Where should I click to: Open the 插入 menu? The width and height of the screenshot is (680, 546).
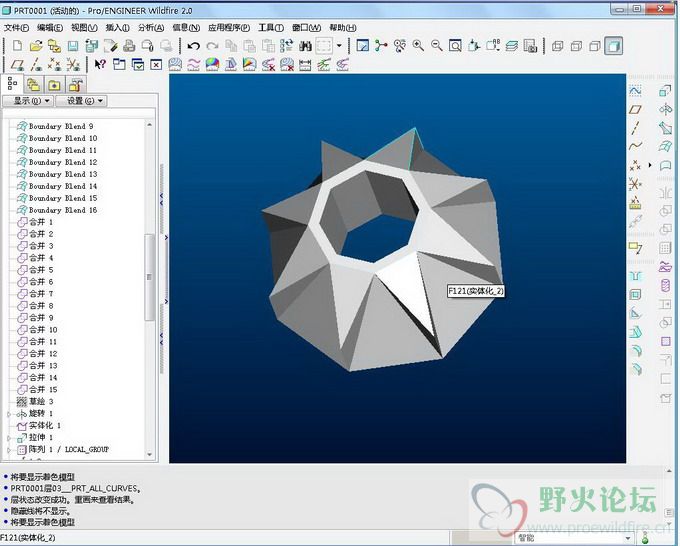118,28
